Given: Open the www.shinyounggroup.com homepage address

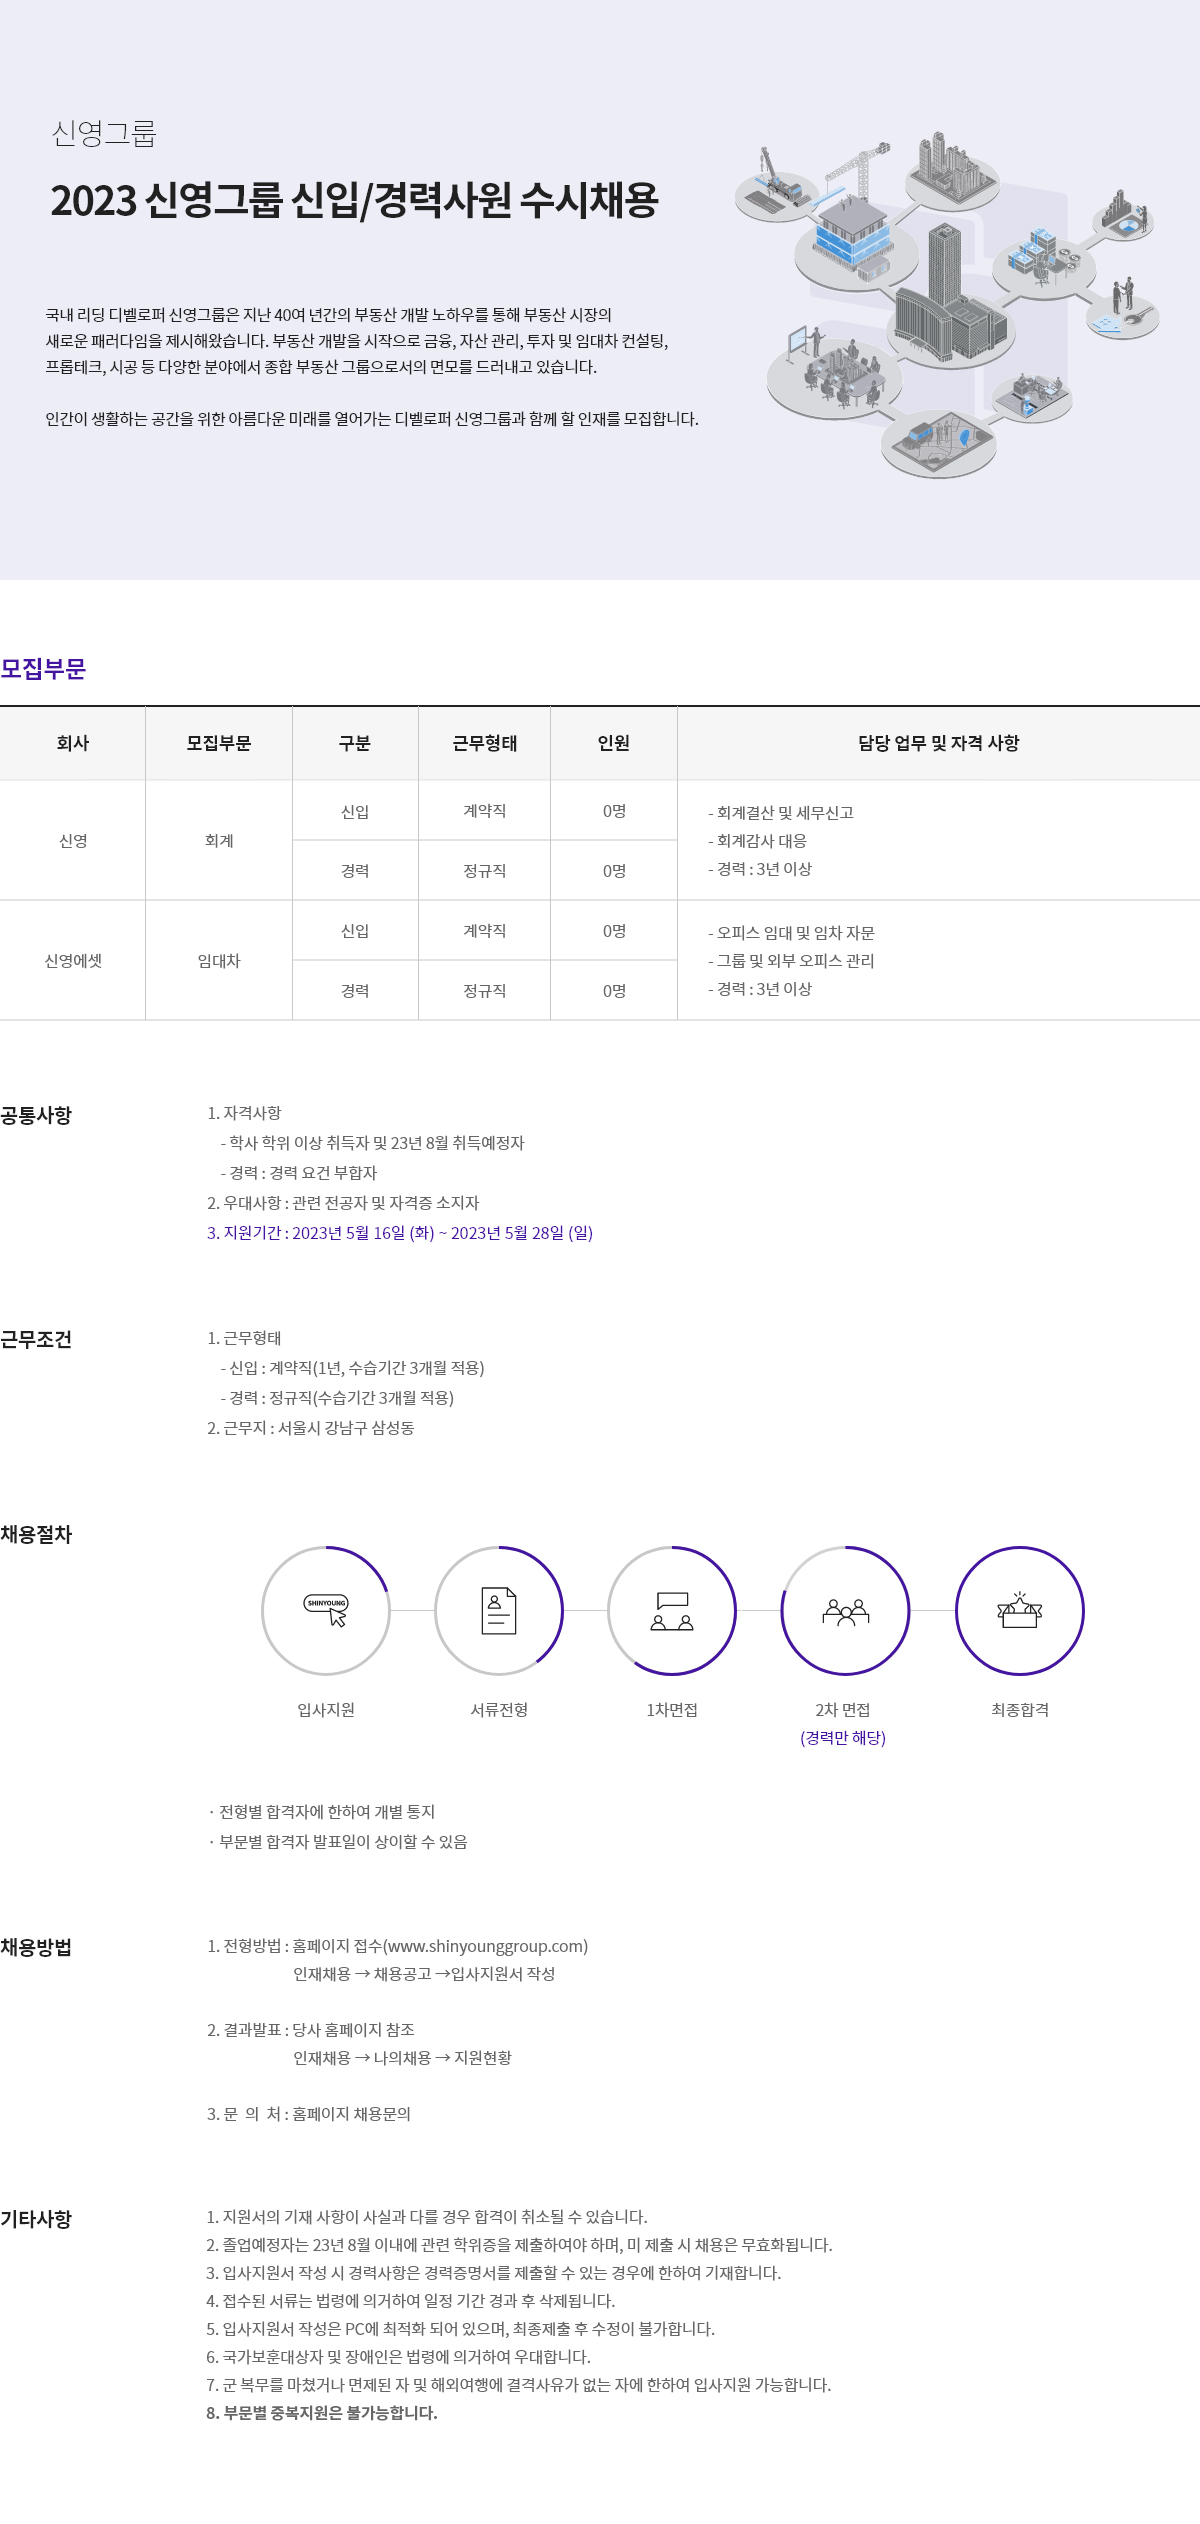Looking at the screenshot, I should 487,1946.
